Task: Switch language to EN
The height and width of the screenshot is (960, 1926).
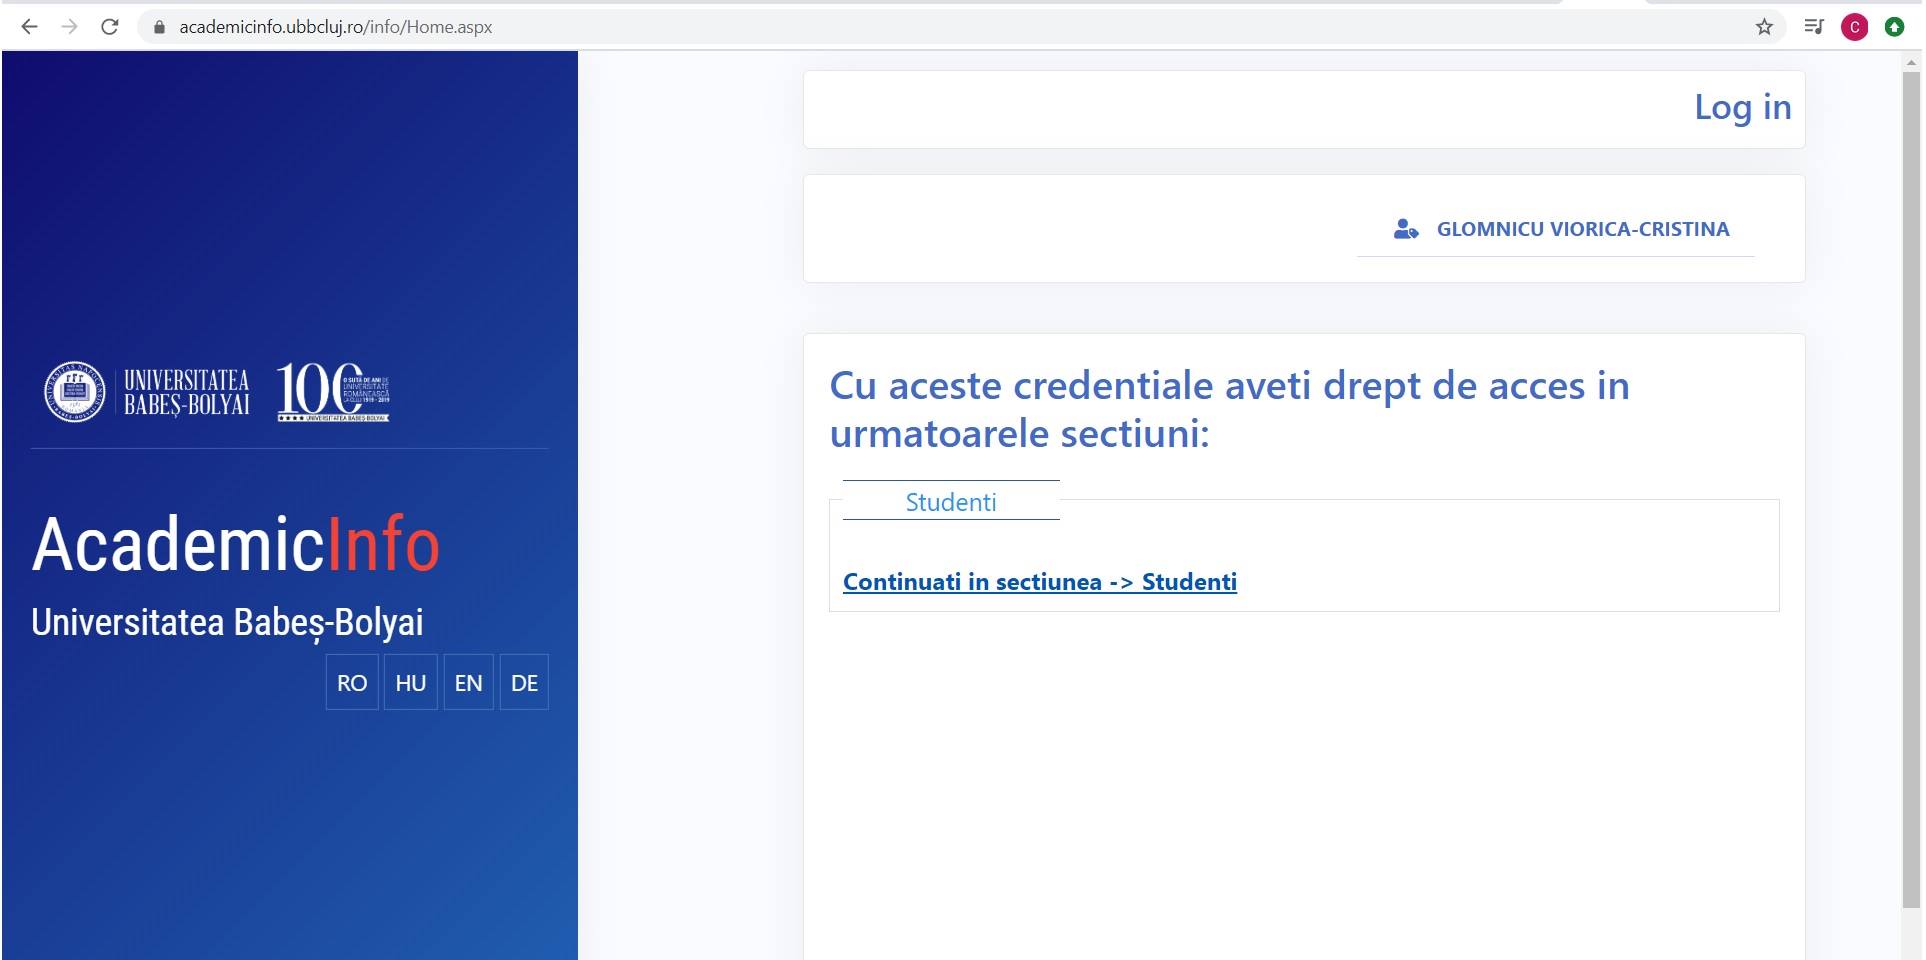Action: point(468,682)
